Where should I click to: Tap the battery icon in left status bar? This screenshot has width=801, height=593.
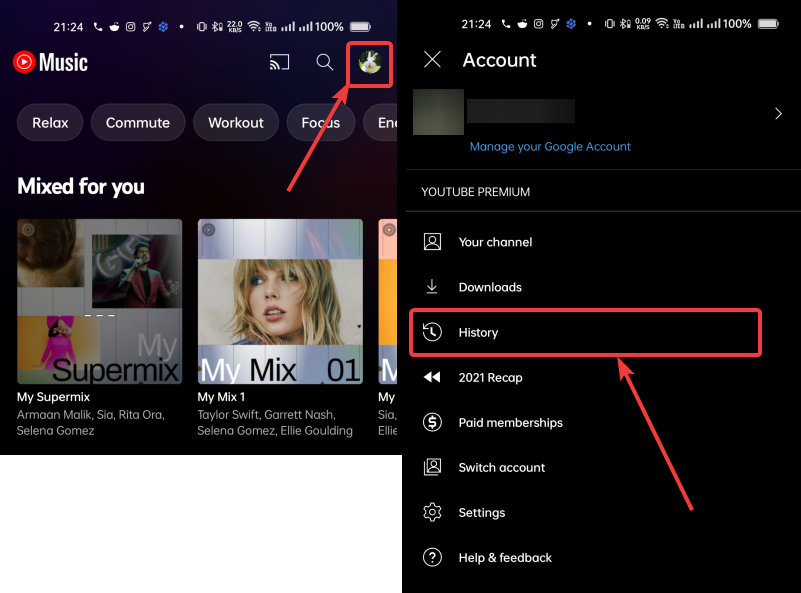tap(360, 27)
